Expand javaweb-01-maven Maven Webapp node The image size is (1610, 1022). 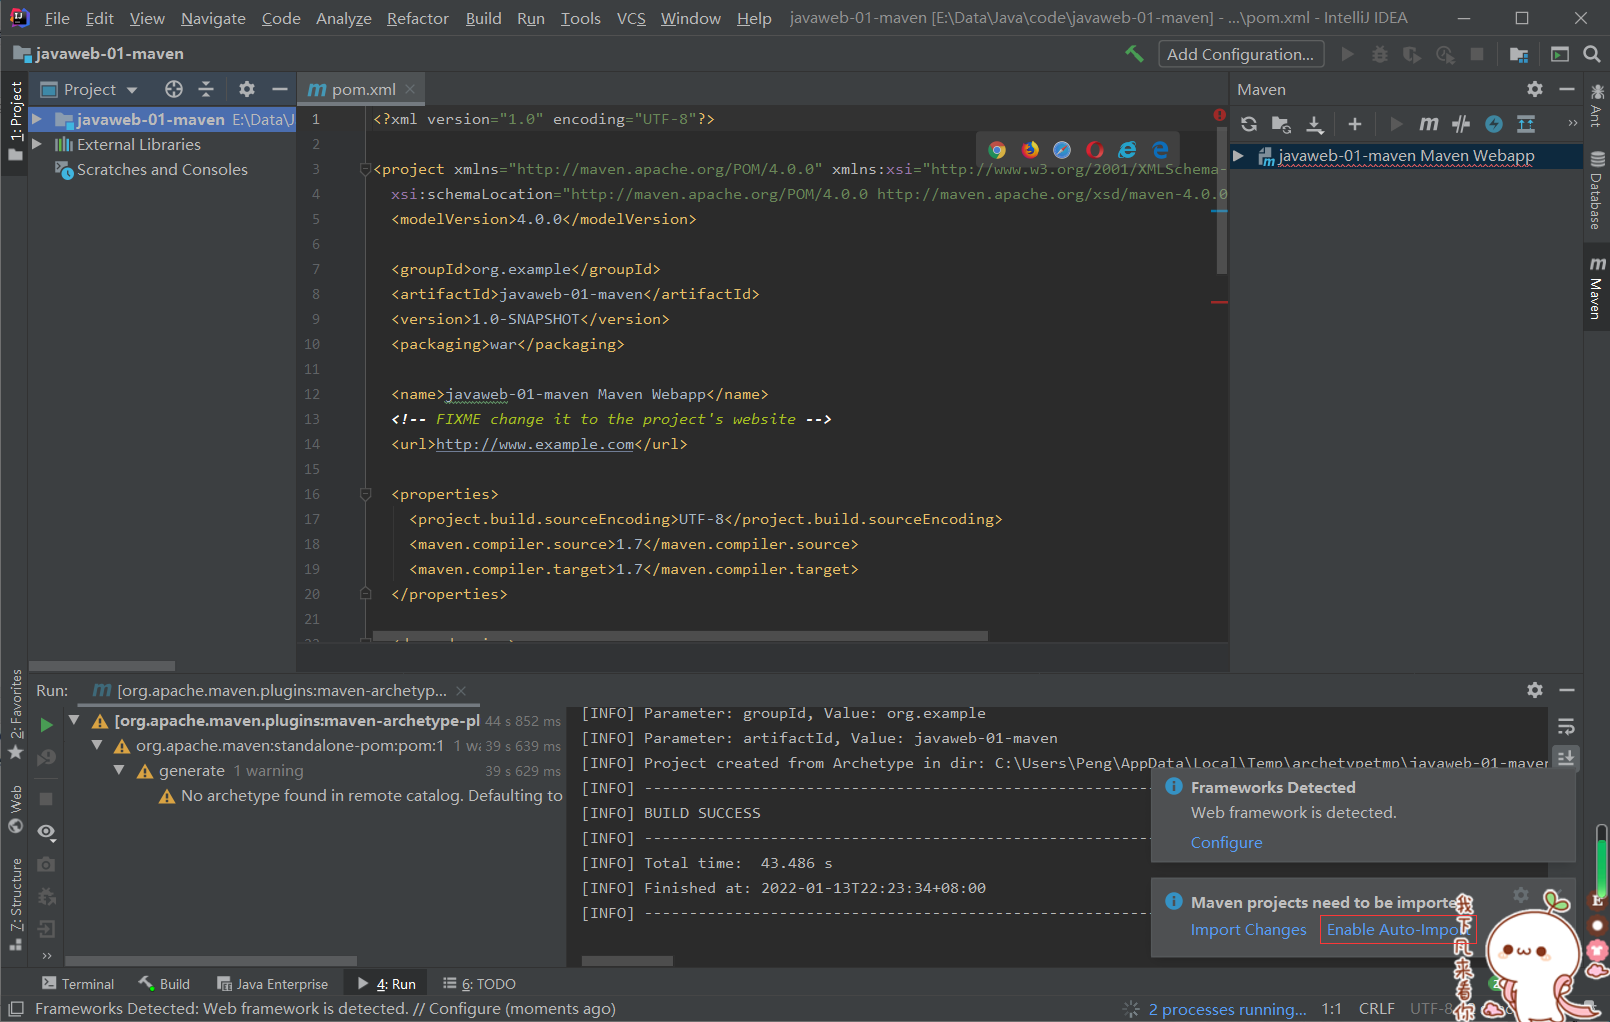point(1238,156)
